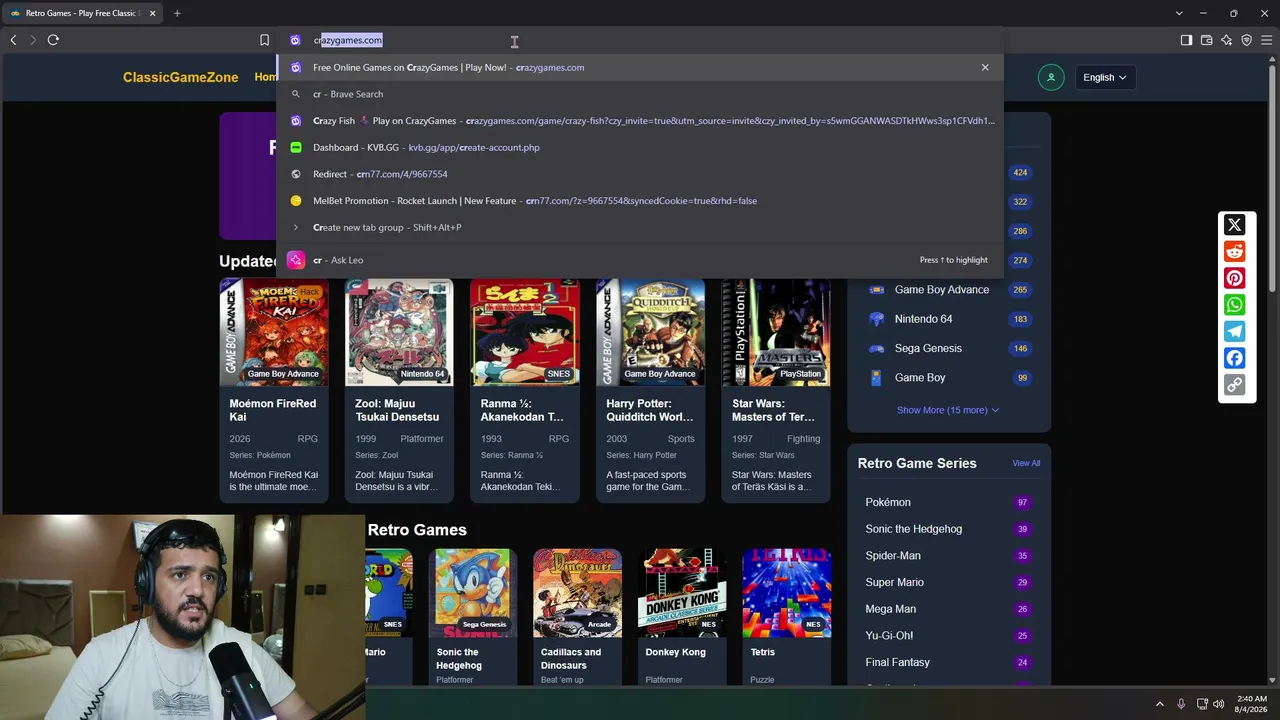Share the page on X

point(1235,225)
